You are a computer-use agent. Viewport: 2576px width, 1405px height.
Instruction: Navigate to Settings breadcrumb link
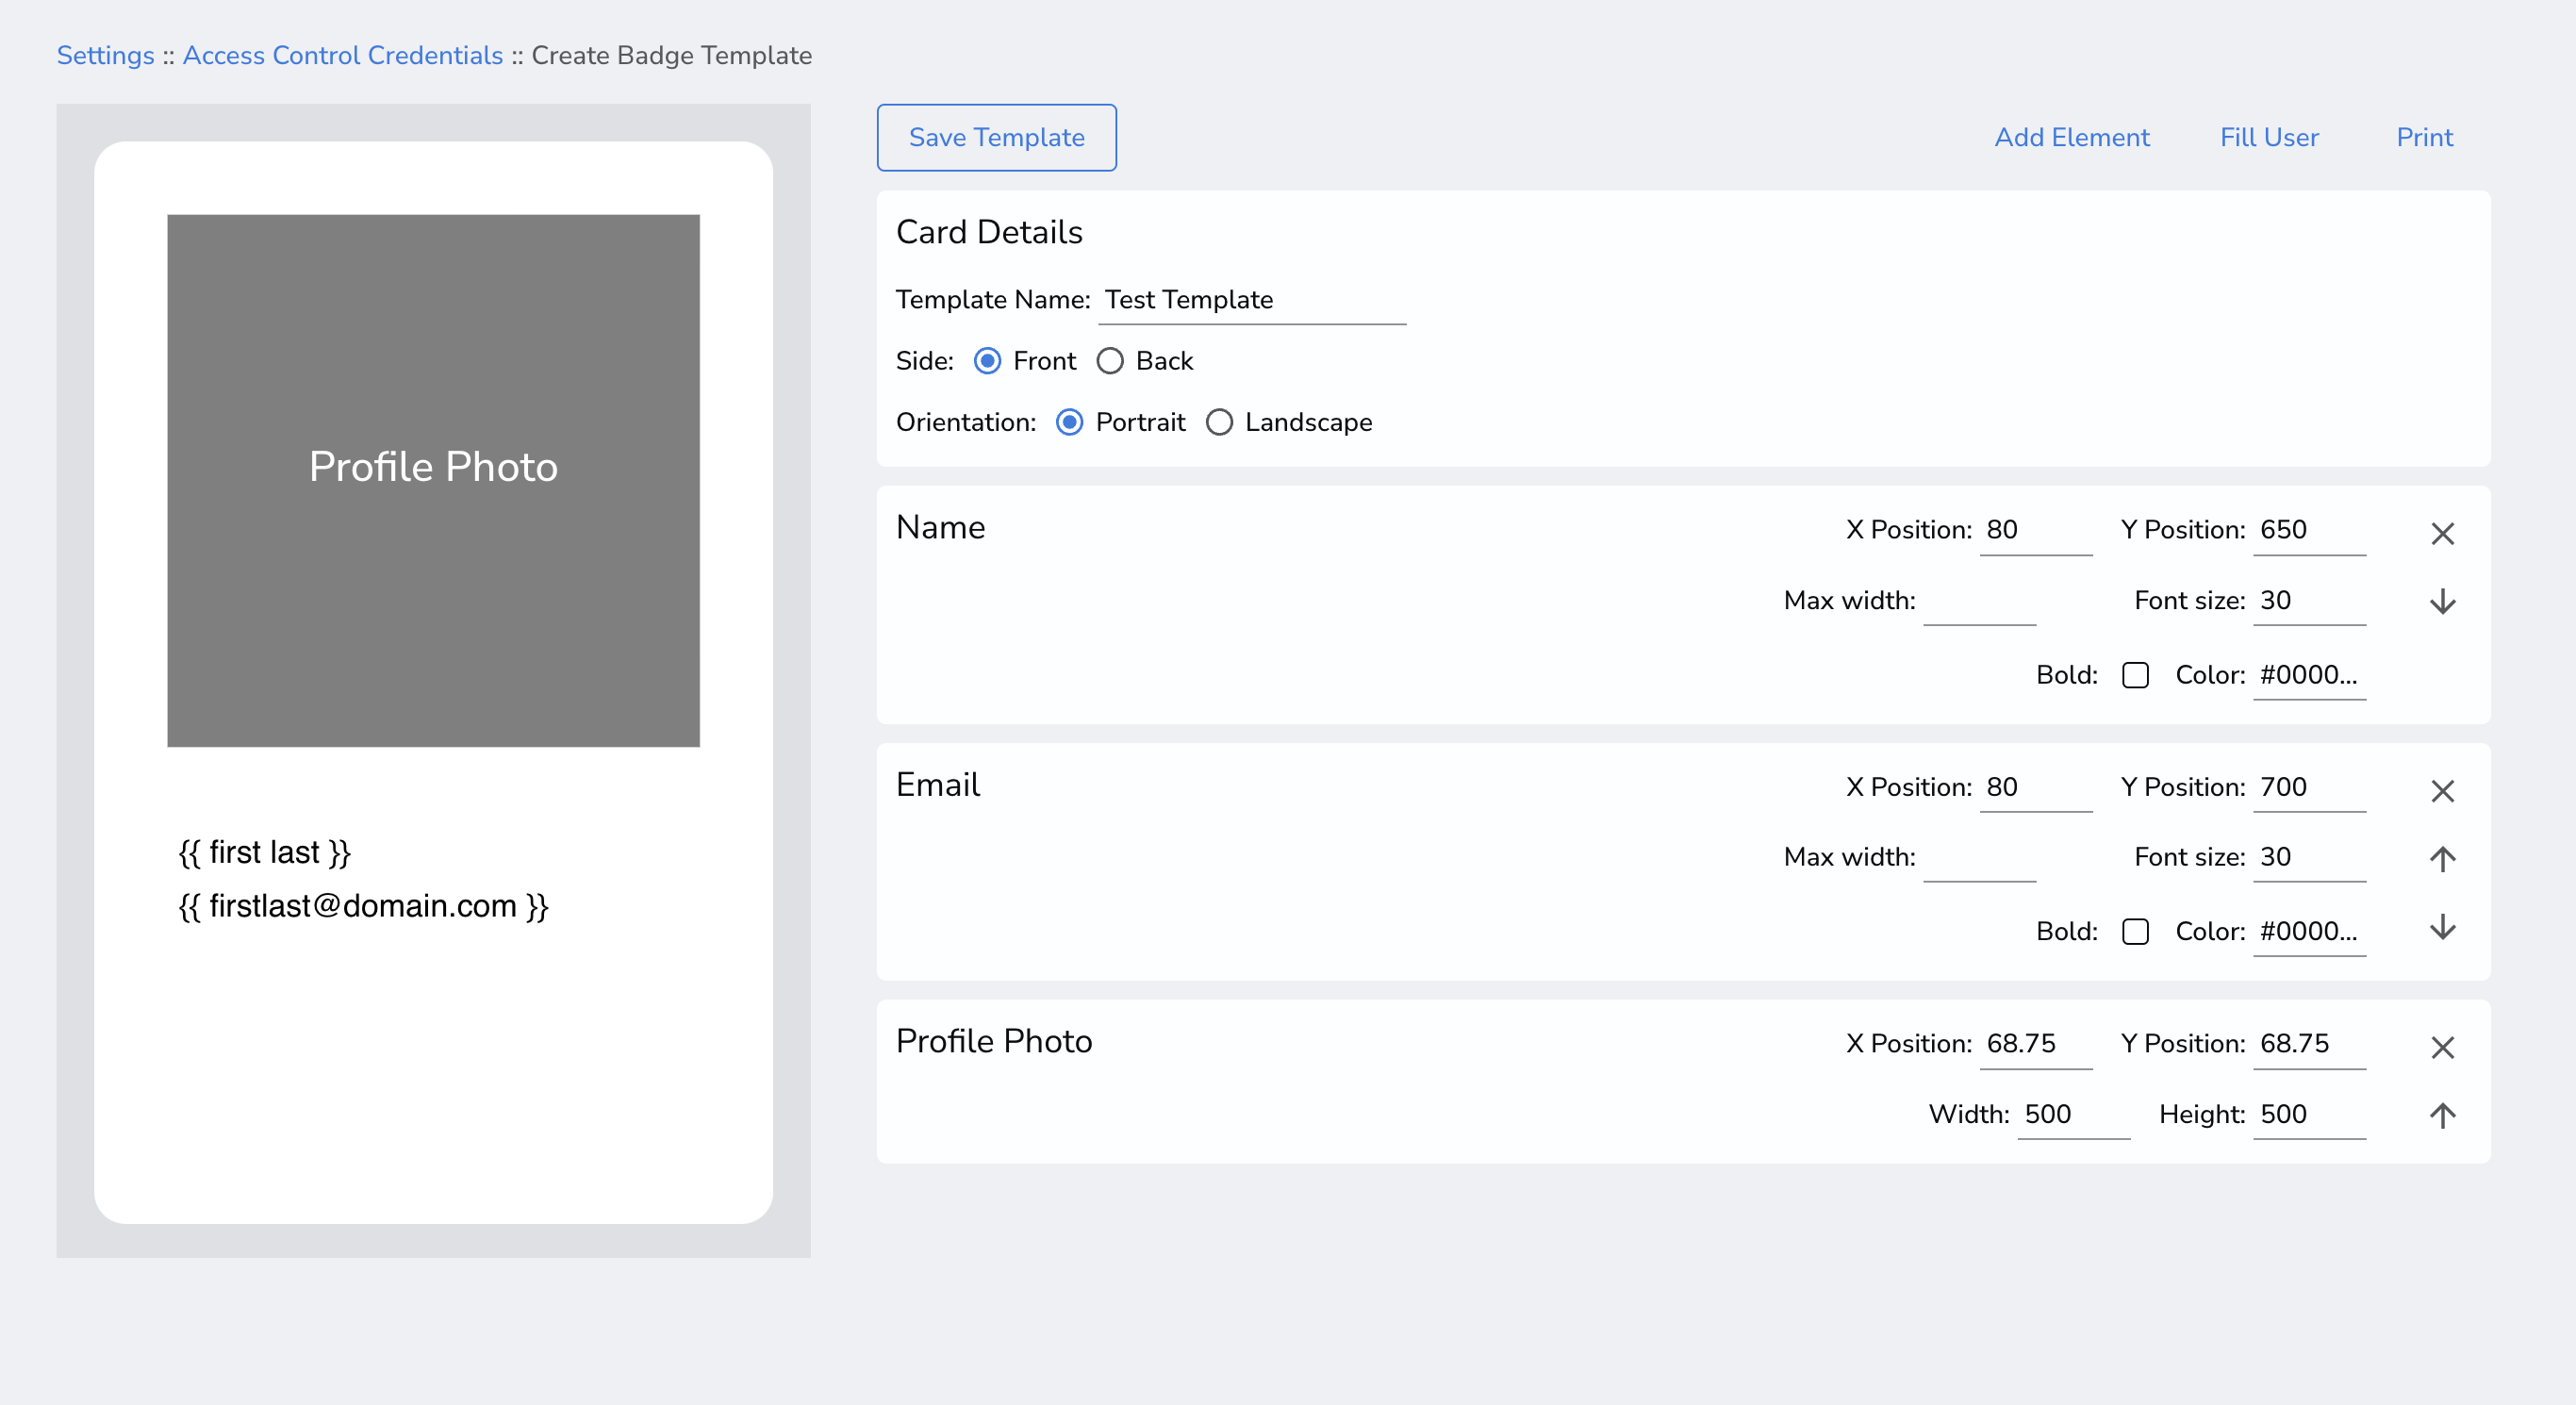(x=105, y=55)
